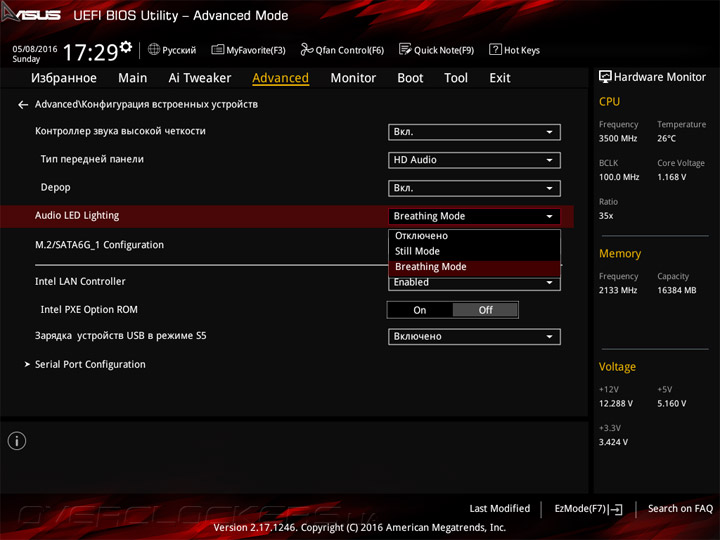Go to the Monitor tab
Viewport: 720px width, 540px height.
tap(353, 78)
